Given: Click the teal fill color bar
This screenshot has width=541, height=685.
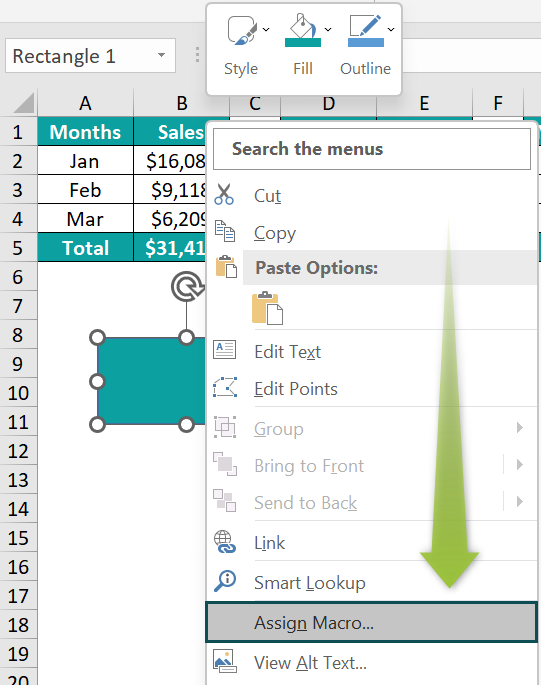Looking at the screenshot, I should point(303,43).
